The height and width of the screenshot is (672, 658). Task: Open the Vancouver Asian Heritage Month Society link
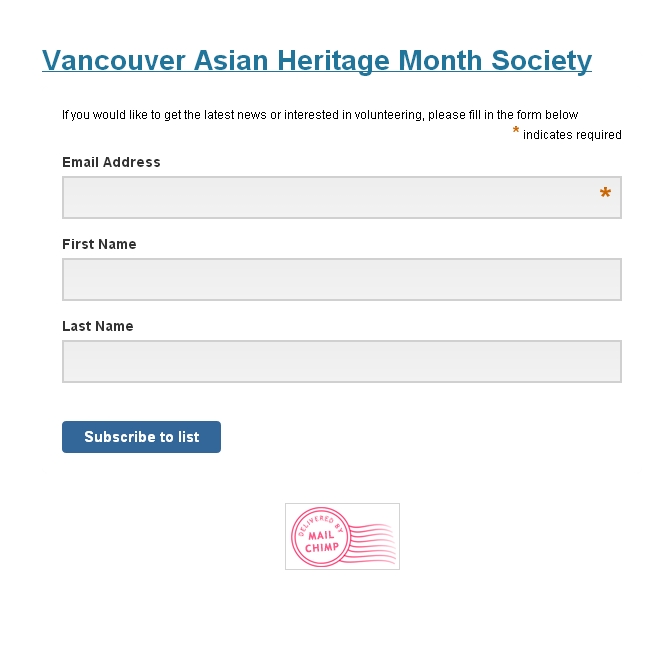pyautogui.click(x=316, y=61)
